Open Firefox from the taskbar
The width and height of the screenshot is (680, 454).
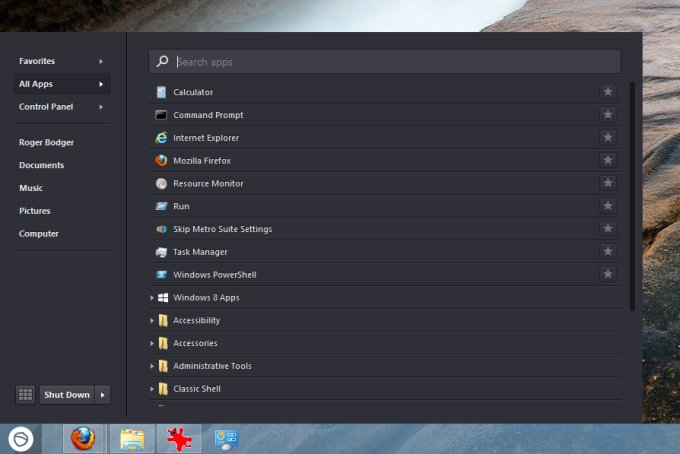click(83, 438)
